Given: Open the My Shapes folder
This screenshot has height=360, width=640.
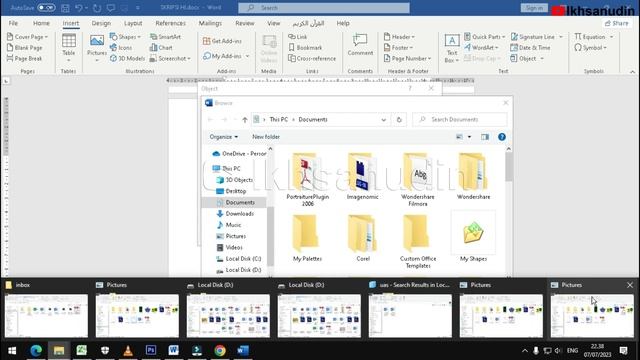Looking at the screenshot, I should (x=473, y=237).
